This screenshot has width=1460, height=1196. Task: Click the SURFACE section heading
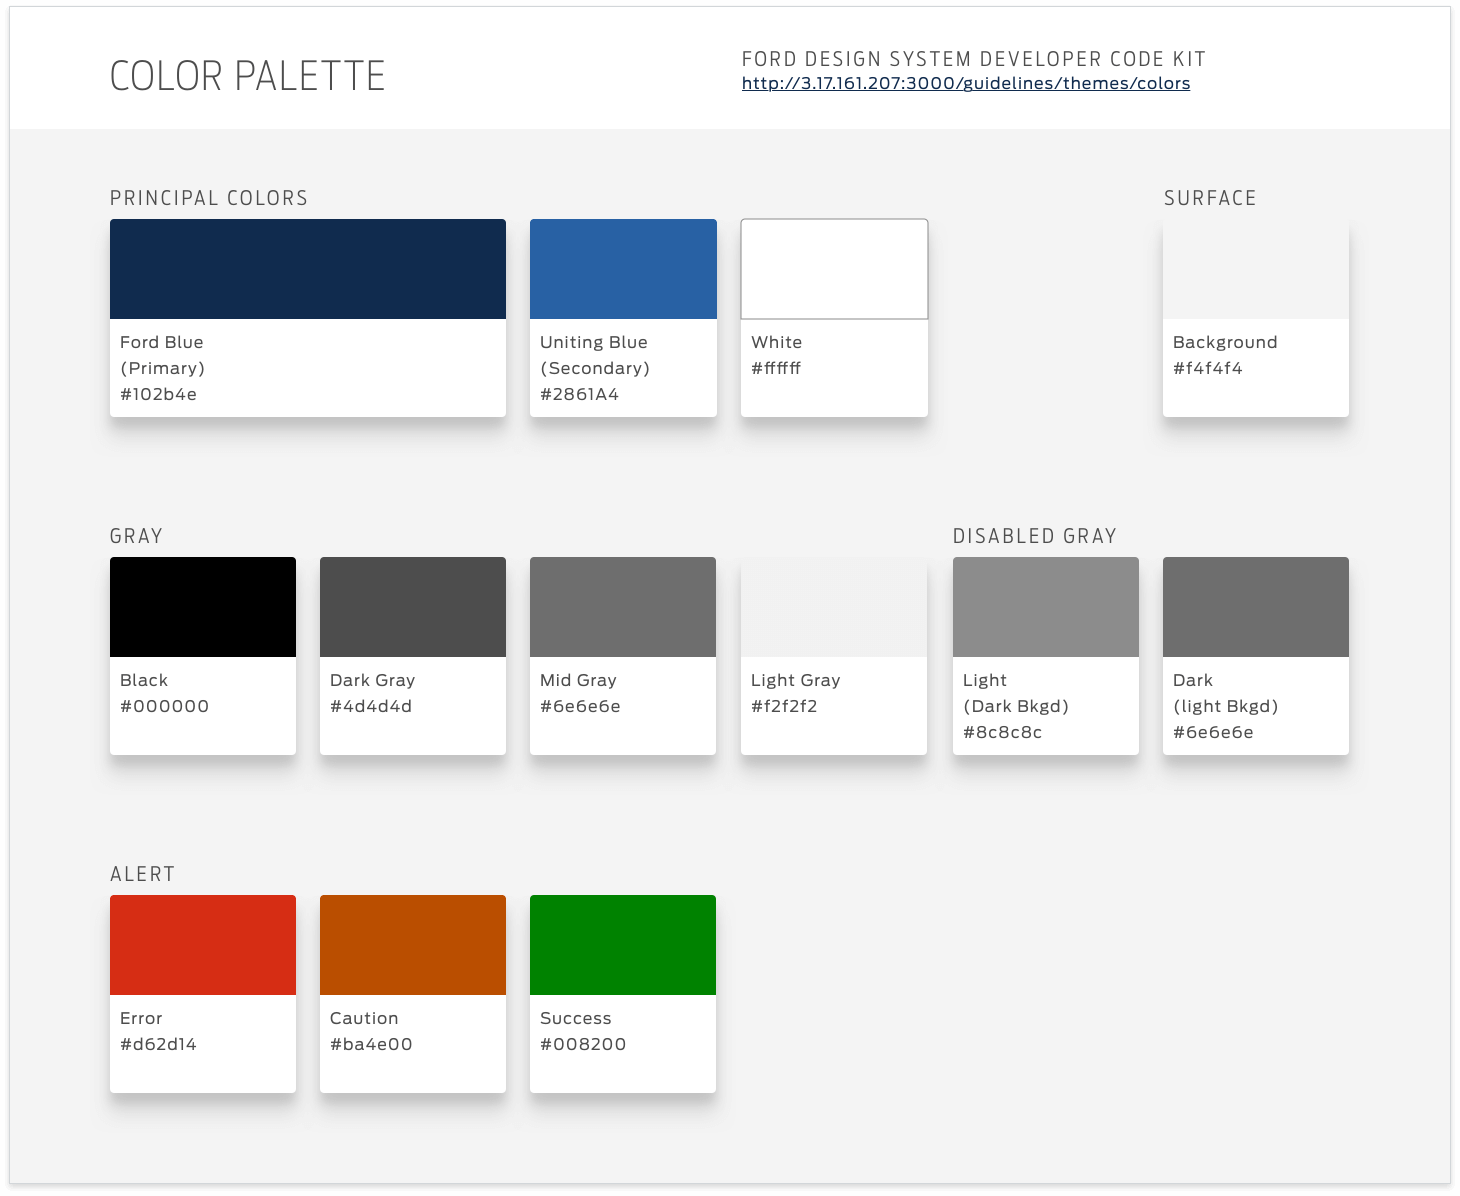tap(1210, 198)
